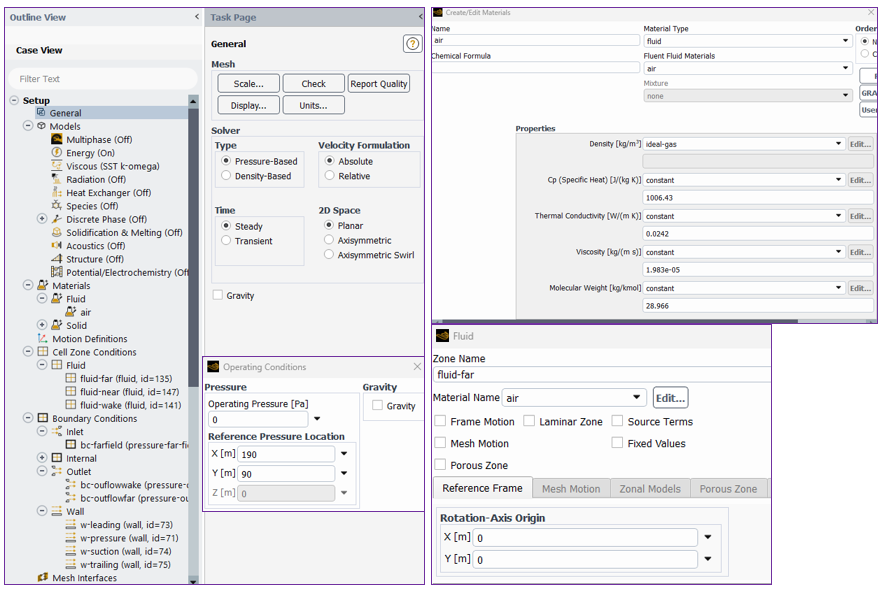Click the Discrete Phase (Off) icon
This screenshot has height=589, width=887.
(x=57, y=219)
